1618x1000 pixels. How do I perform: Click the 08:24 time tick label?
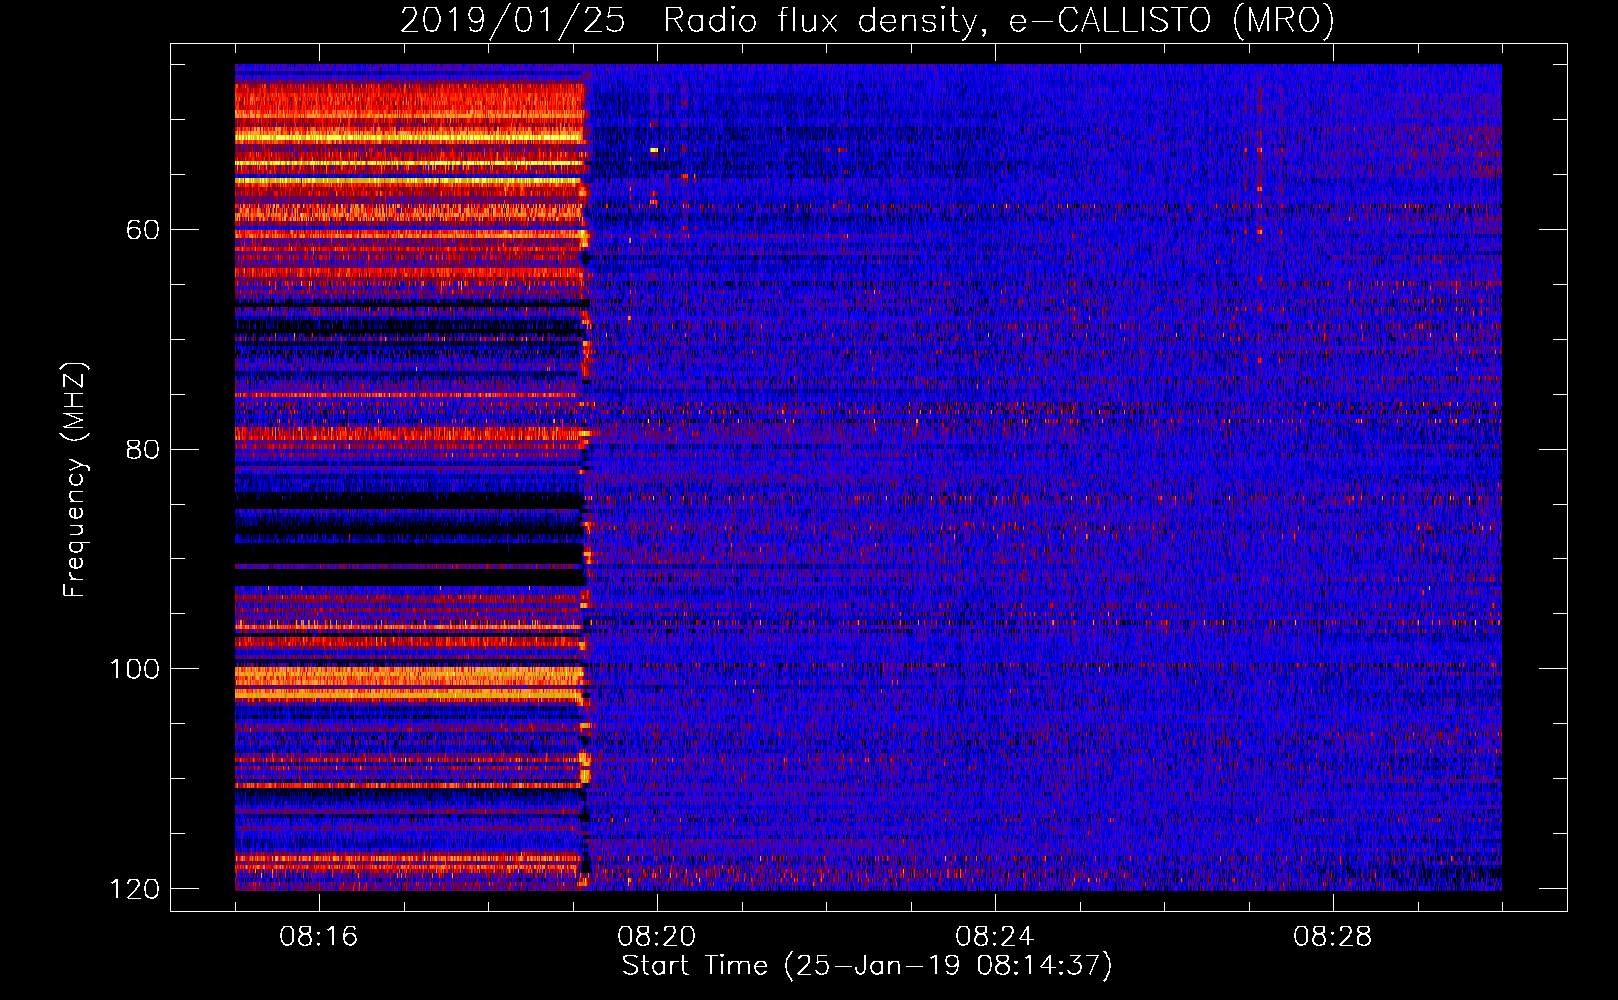pos(995,937)
